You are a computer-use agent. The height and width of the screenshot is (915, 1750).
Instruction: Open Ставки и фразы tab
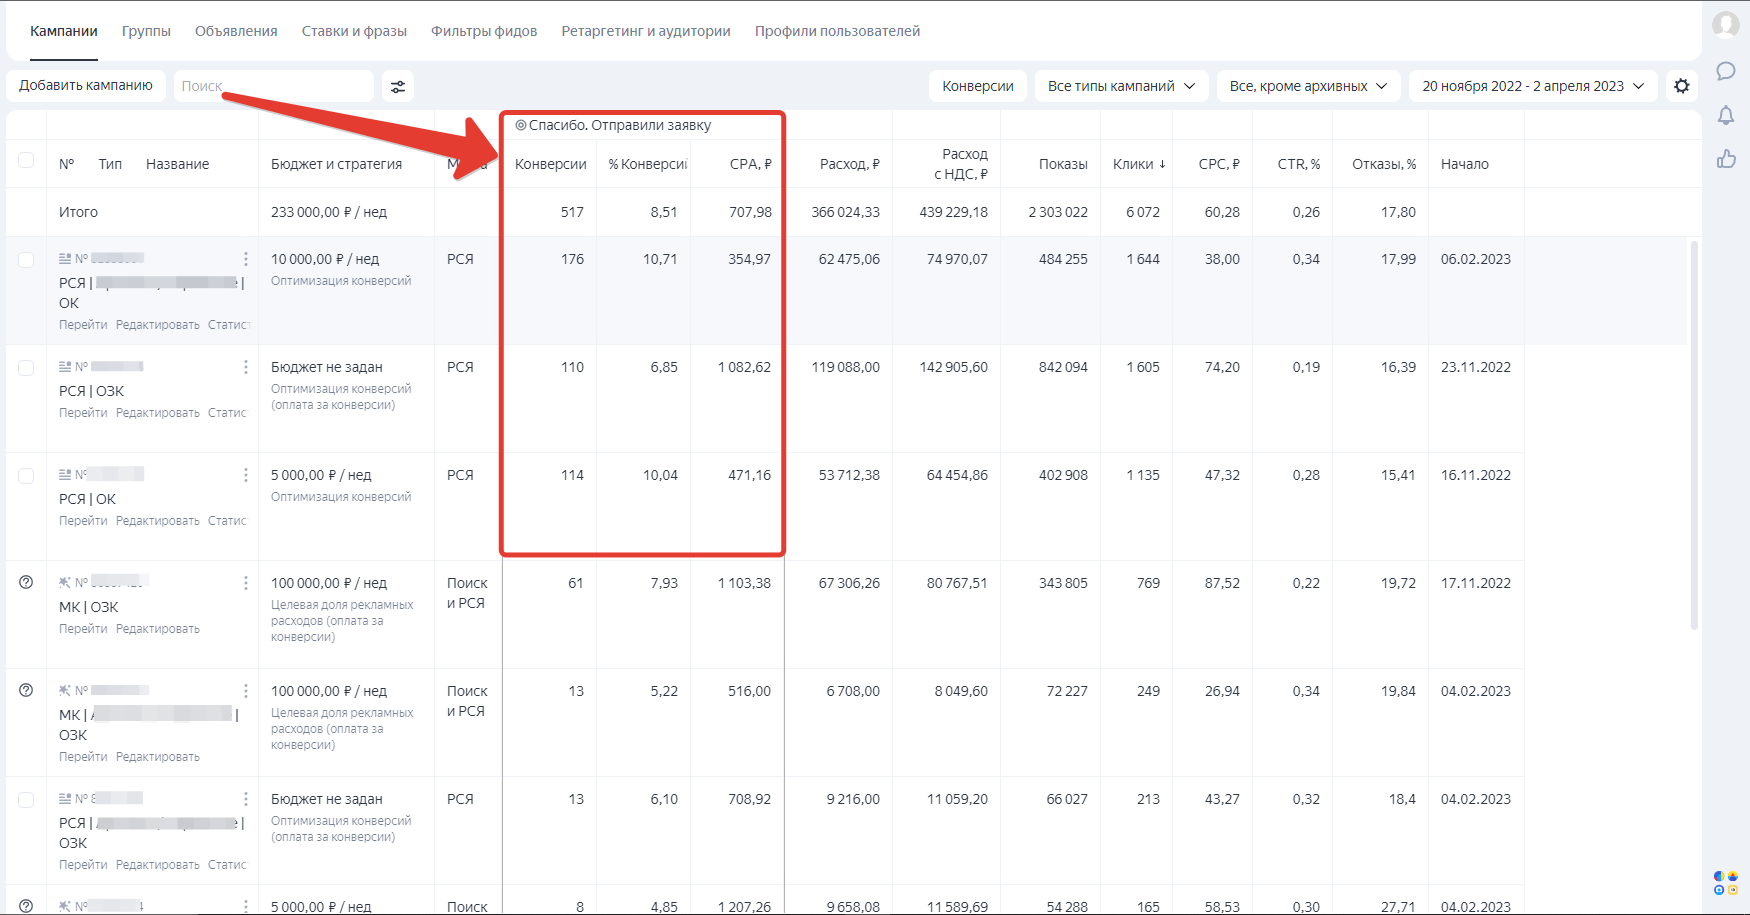tap(354, 31)
